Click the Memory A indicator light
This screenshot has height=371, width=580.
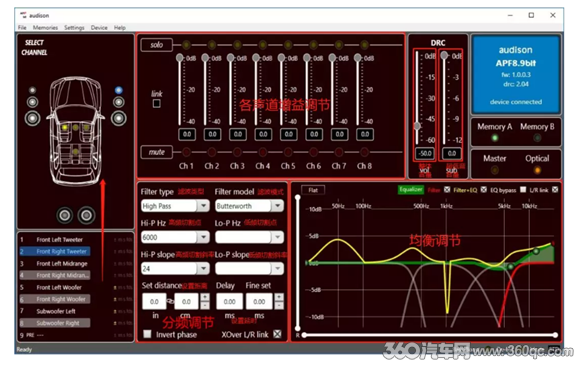pos(495,138)
